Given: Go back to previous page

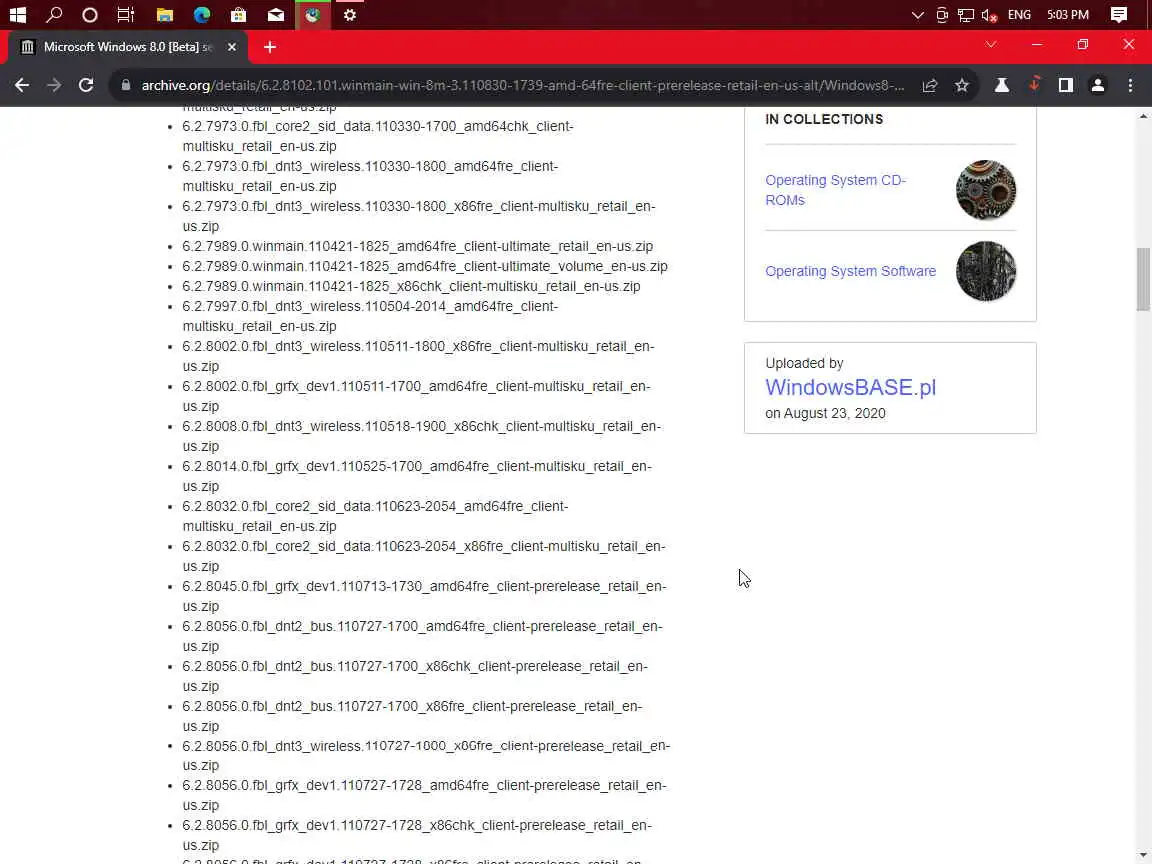Looking at the screenshot, I should [22, 85].
